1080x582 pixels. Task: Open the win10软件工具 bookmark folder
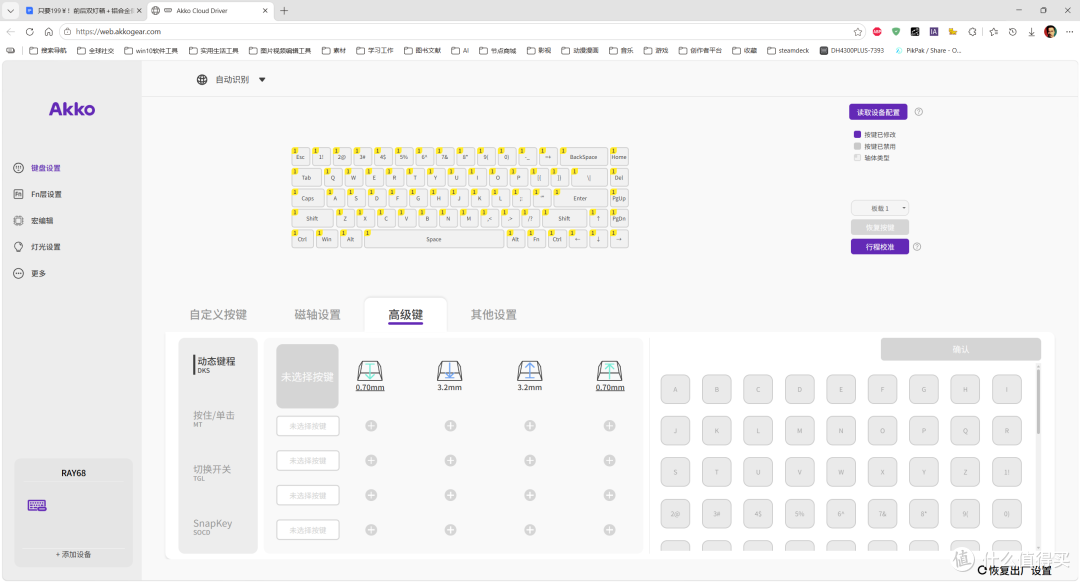coord(151,50)
